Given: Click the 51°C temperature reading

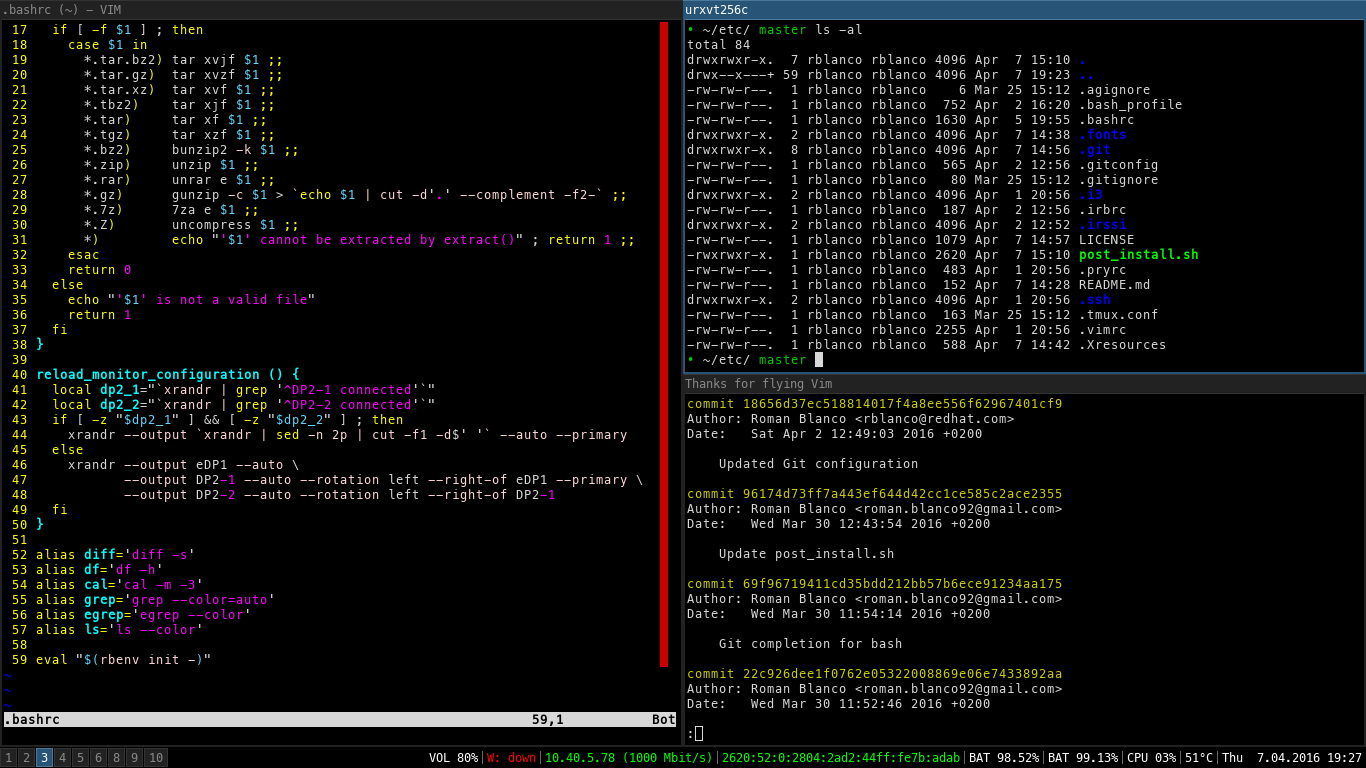Looking at the screenshot, I should 1199,758.
